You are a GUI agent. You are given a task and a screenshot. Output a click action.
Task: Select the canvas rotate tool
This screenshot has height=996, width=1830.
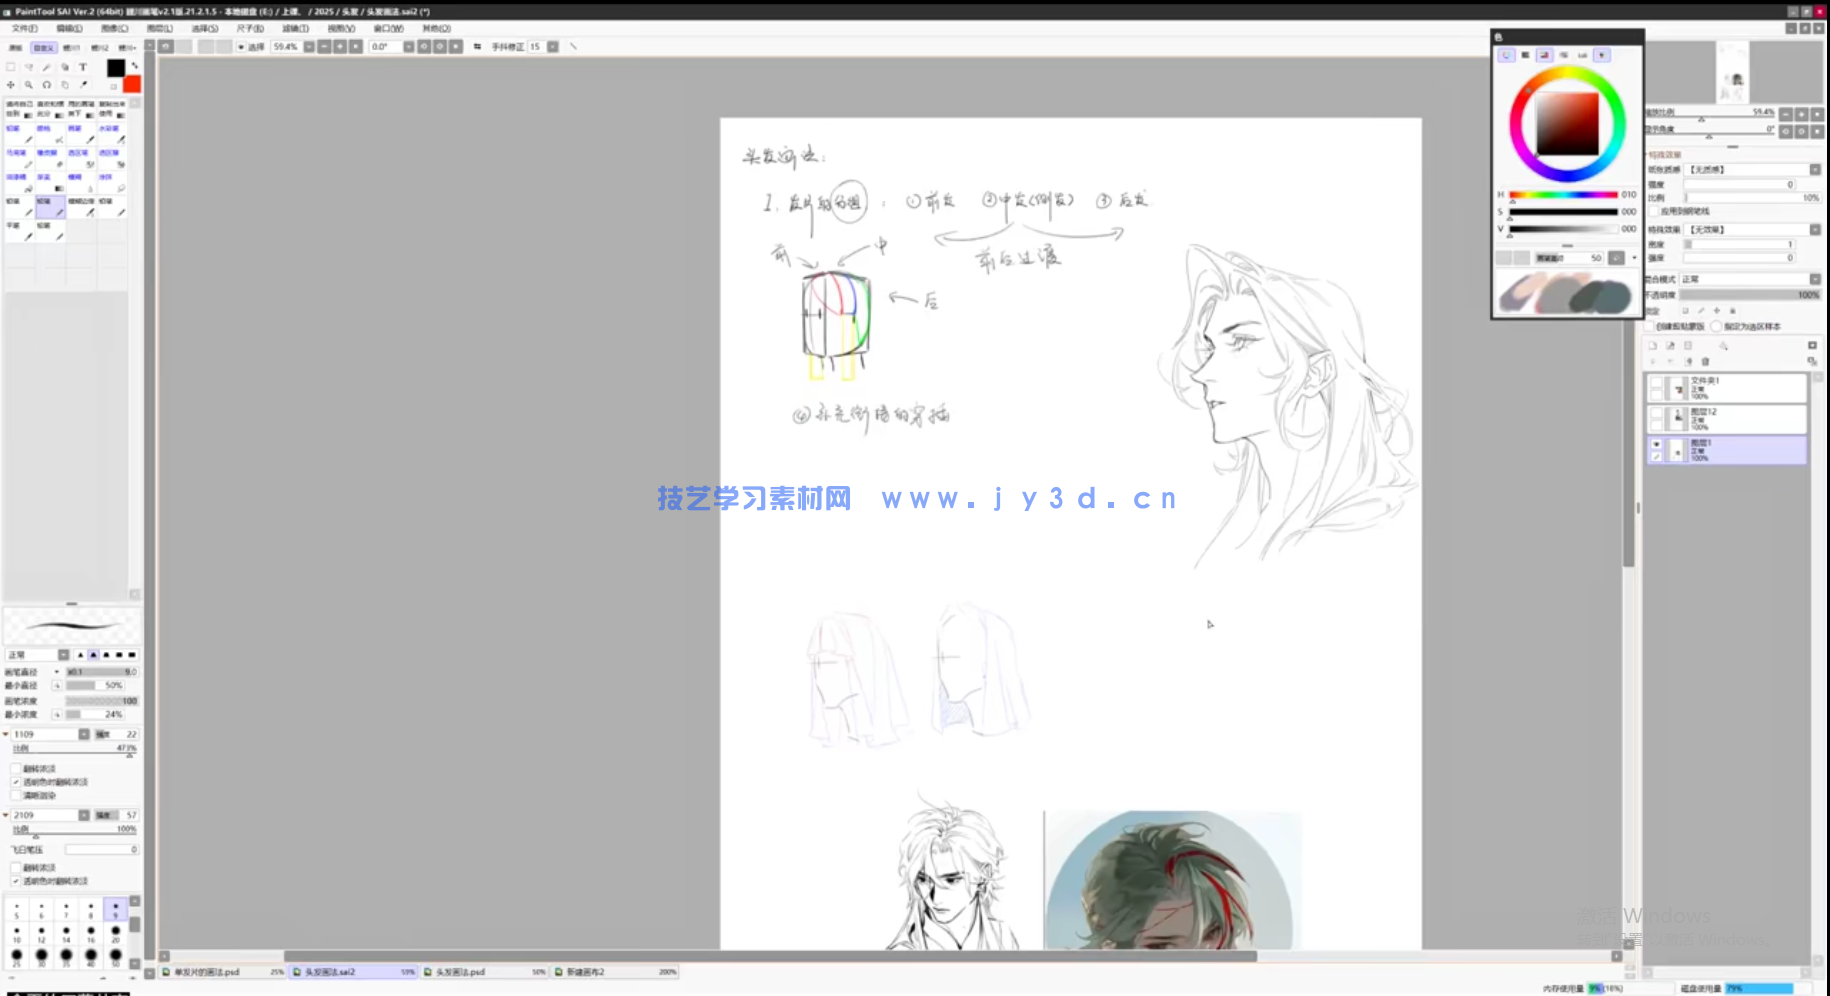tap(47, 85)
